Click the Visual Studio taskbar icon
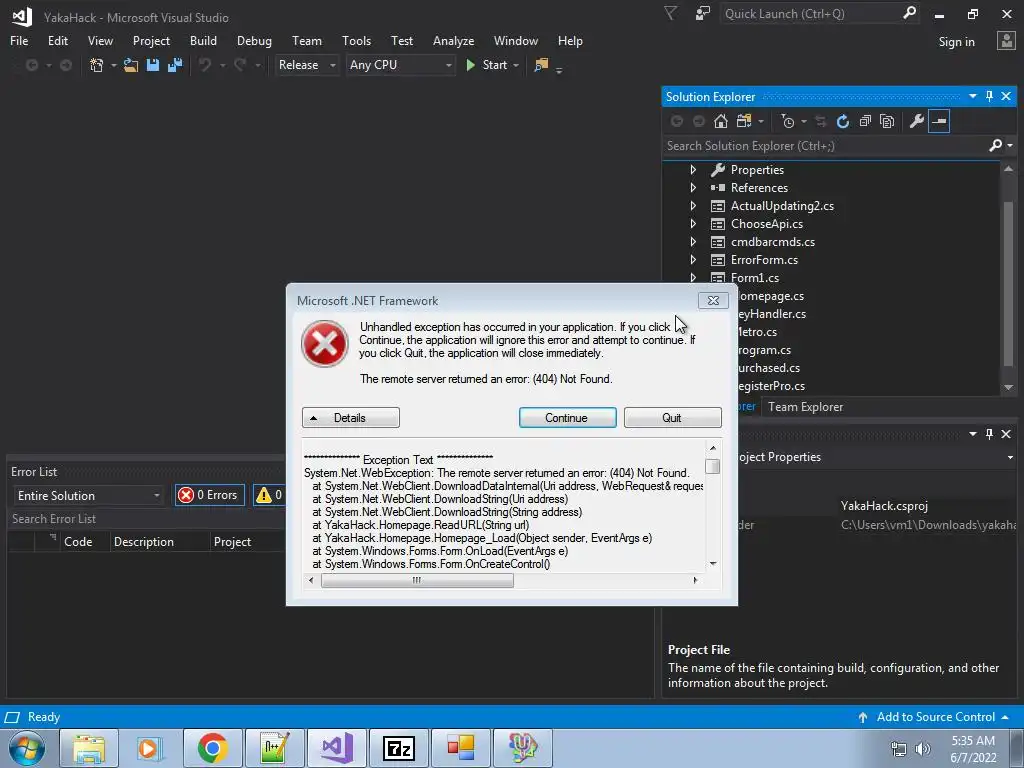Viewport: 1024px width, 768px height. click(x=337, y=748)
